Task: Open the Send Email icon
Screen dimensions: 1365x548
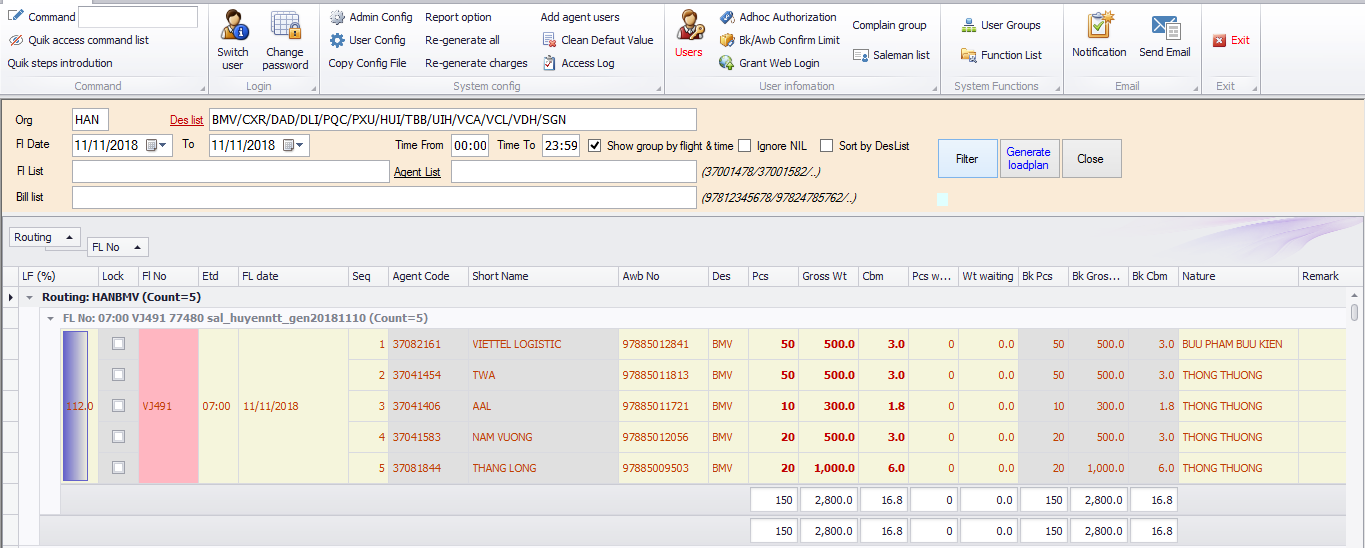Action: 1165,27
